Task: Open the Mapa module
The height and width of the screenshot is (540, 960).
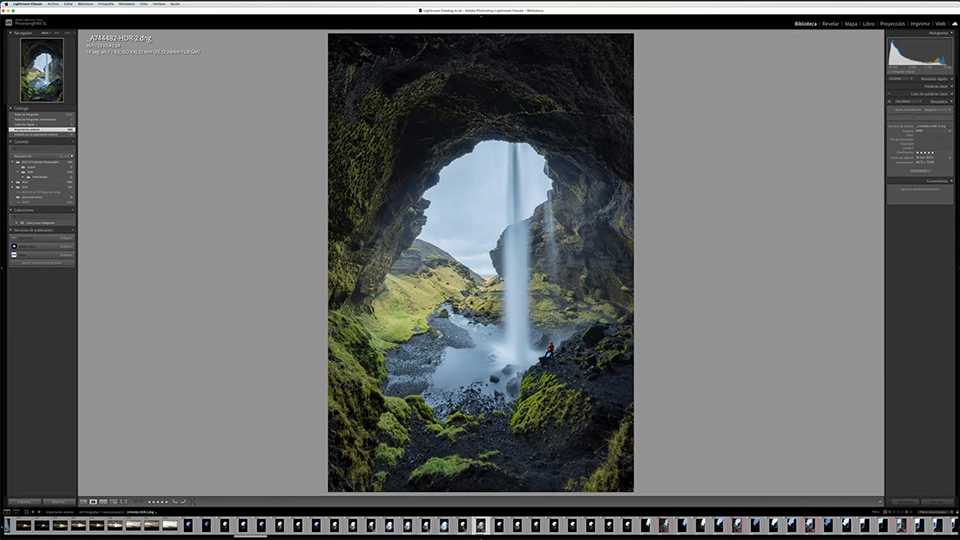Action: [851, 24]
